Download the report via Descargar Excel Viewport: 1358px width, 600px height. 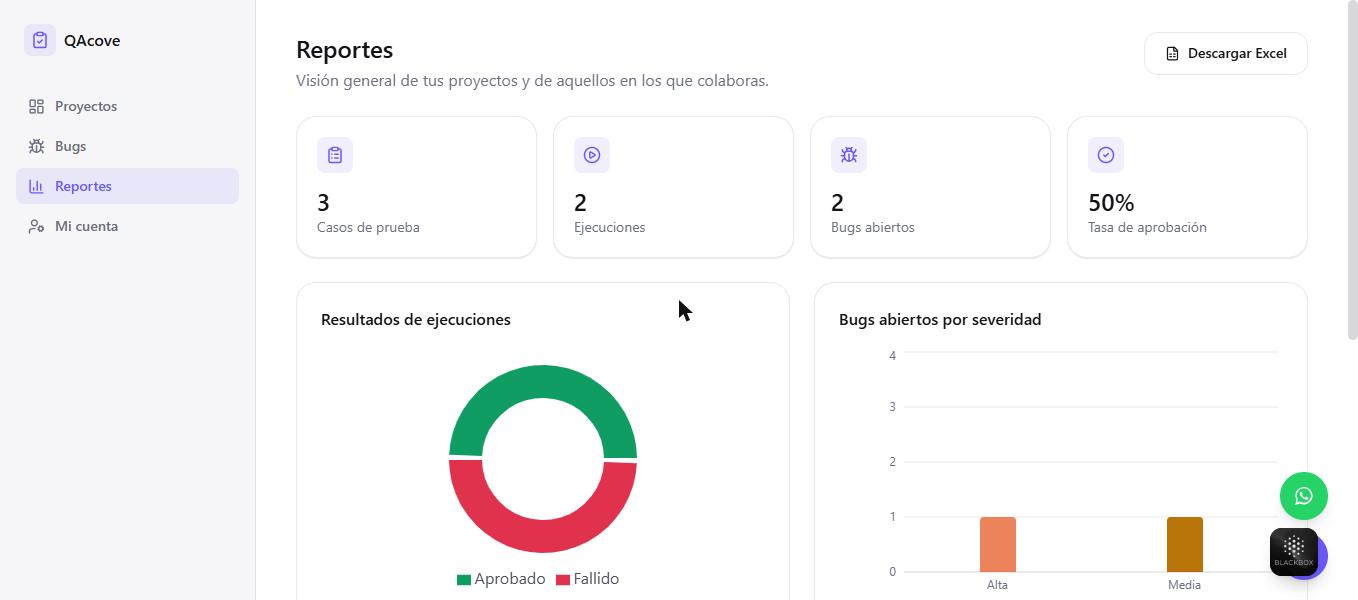[x=1225, y=53]
